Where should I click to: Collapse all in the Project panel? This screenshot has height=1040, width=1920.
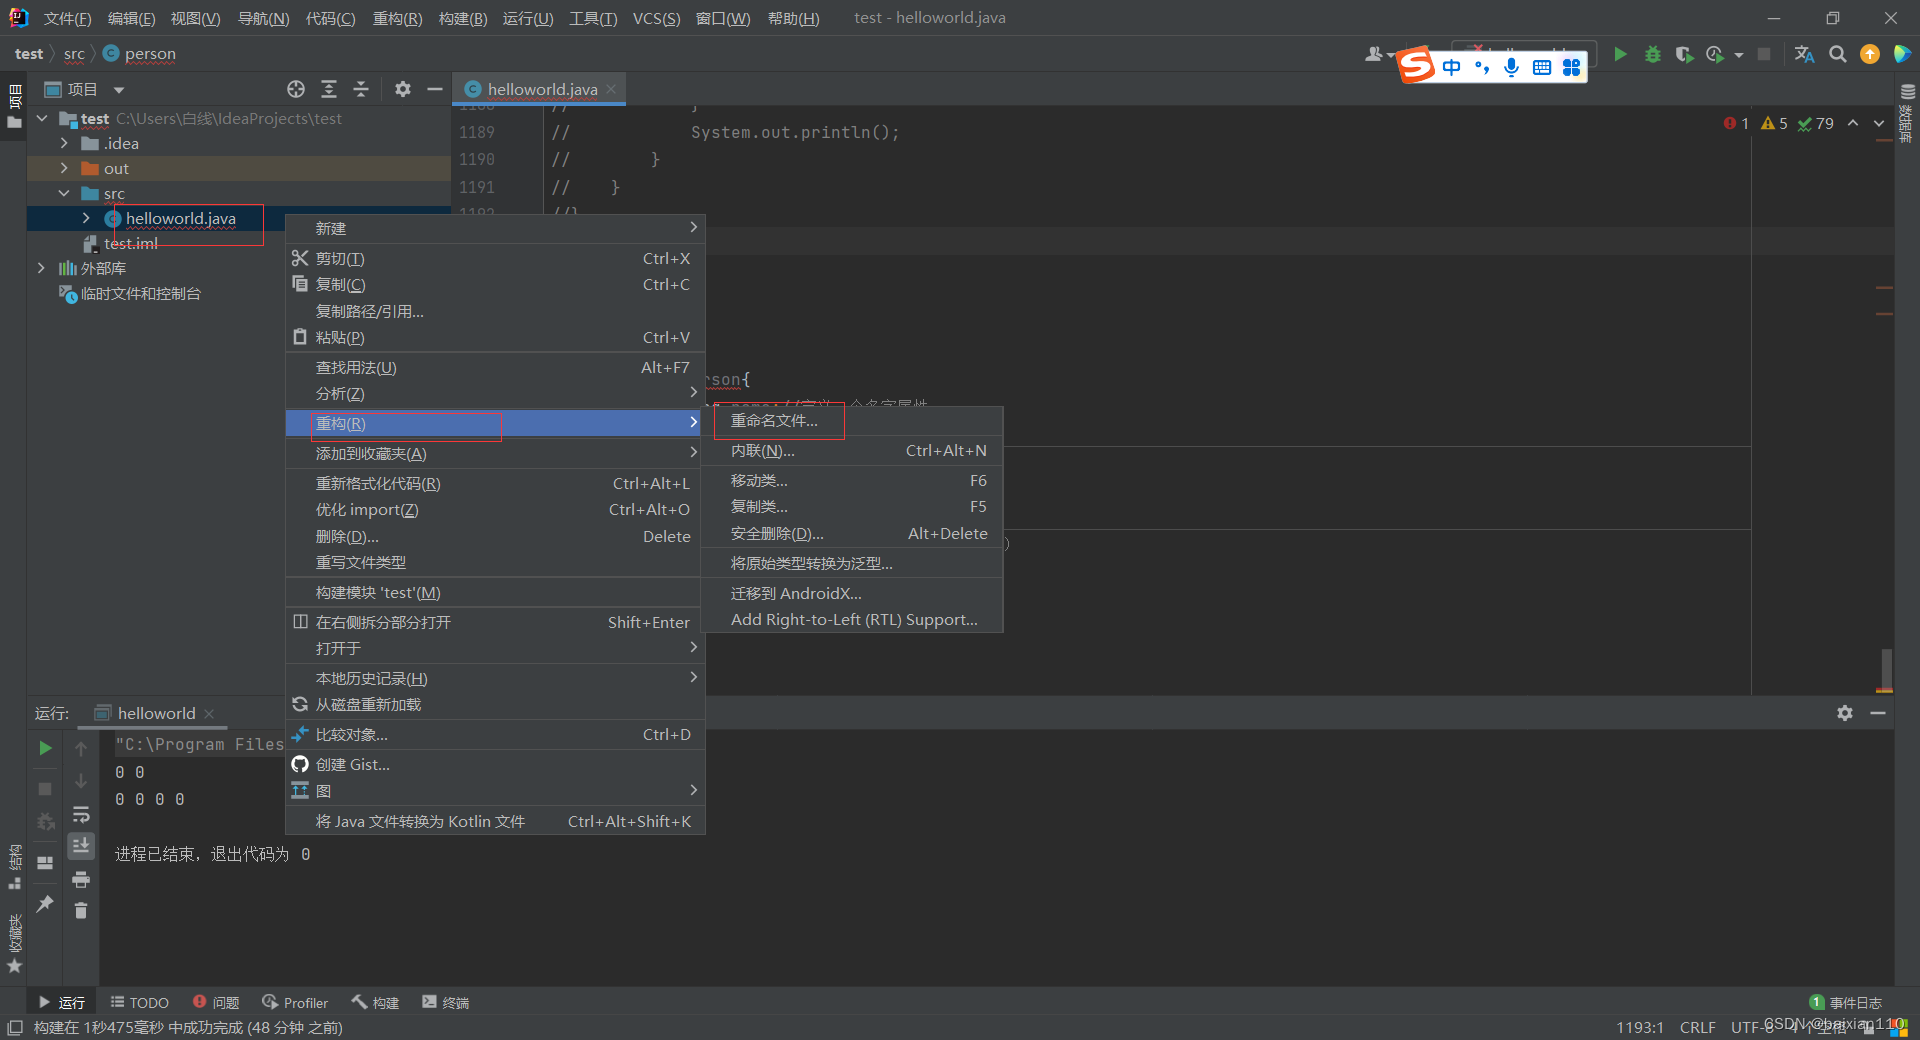[361, 89]
